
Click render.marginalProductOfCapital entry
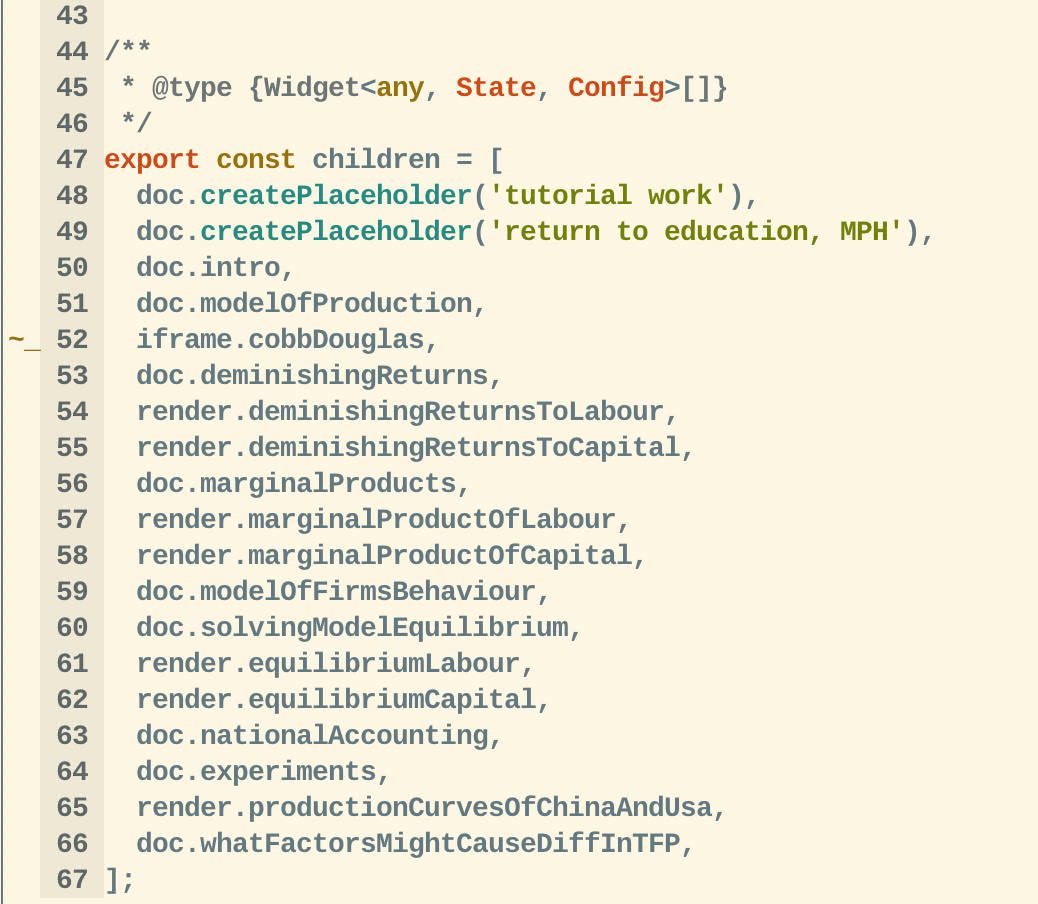click(x=384, y=556)
